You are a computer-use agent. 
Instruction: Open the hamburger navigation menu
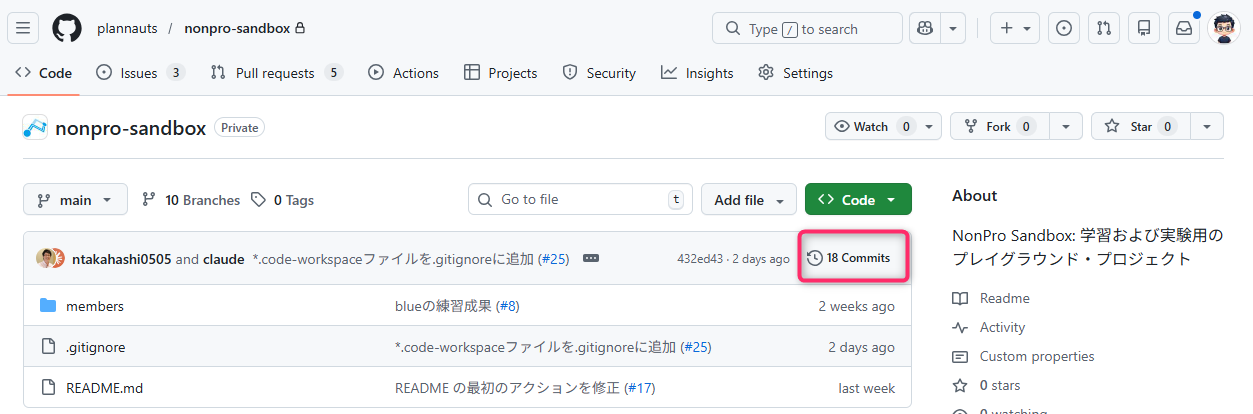[x=24, y=28]
